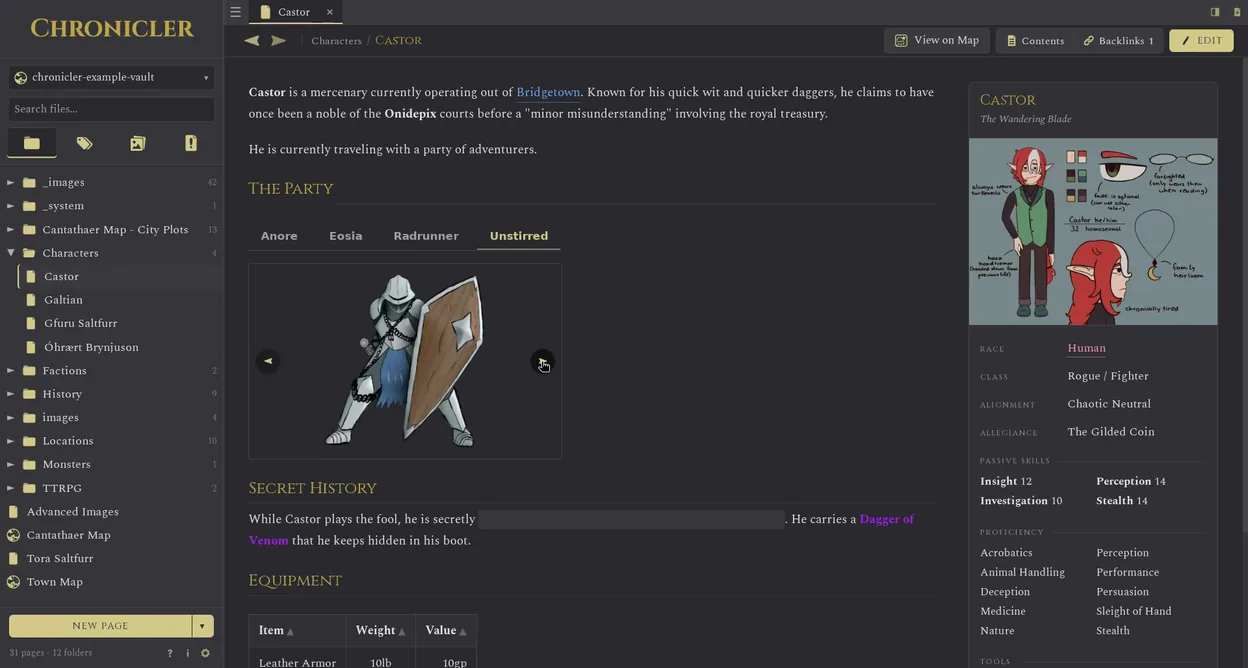The height and width of the screenshot is (668, 1248).
Task: Click the New Page button
Action: pos(100,626)
